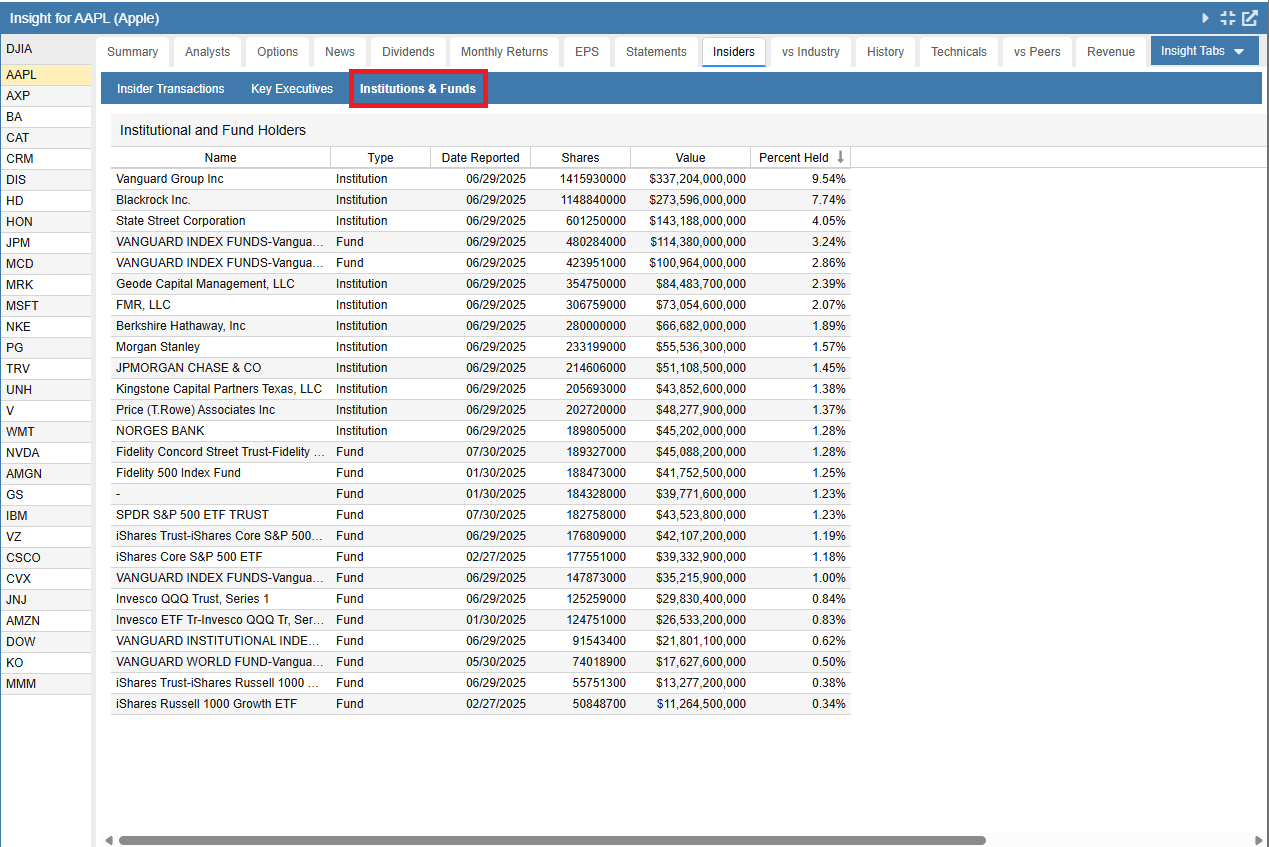Click State Street Corporation name cell

[x=220, y=221]
